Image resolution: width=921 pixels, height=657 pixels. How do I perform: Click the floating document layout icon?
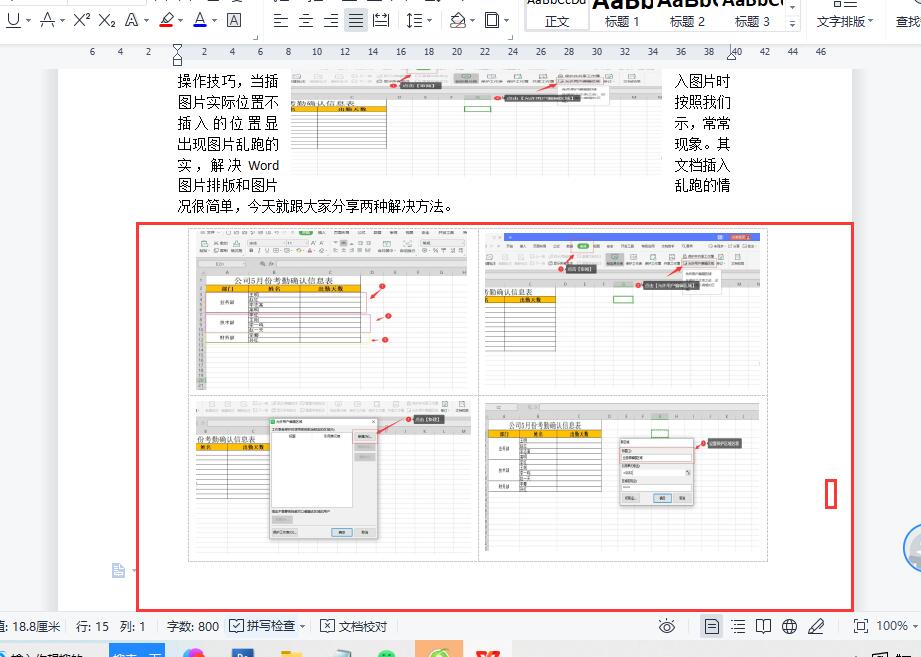(x=118, y=570)
